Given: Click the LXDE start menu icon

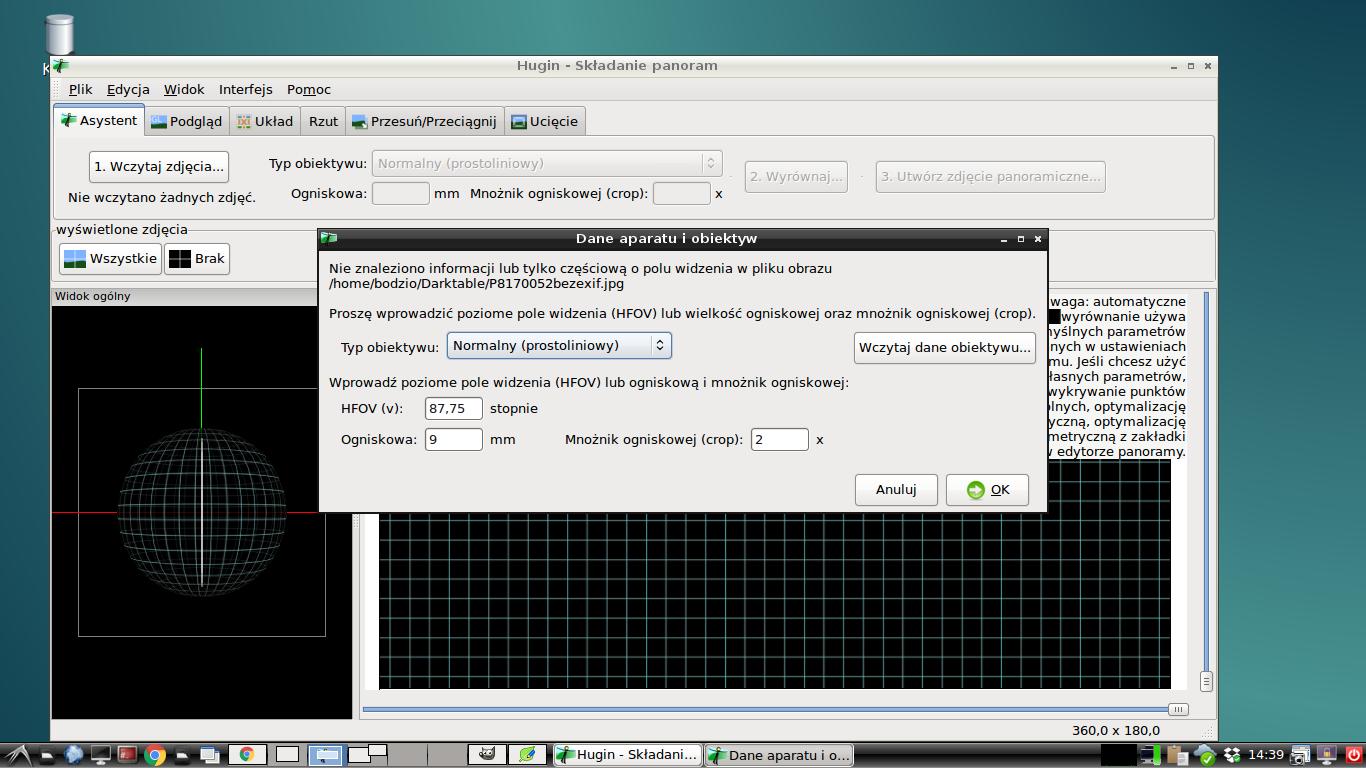Looking at the screenshot, I should coord(16,754).
